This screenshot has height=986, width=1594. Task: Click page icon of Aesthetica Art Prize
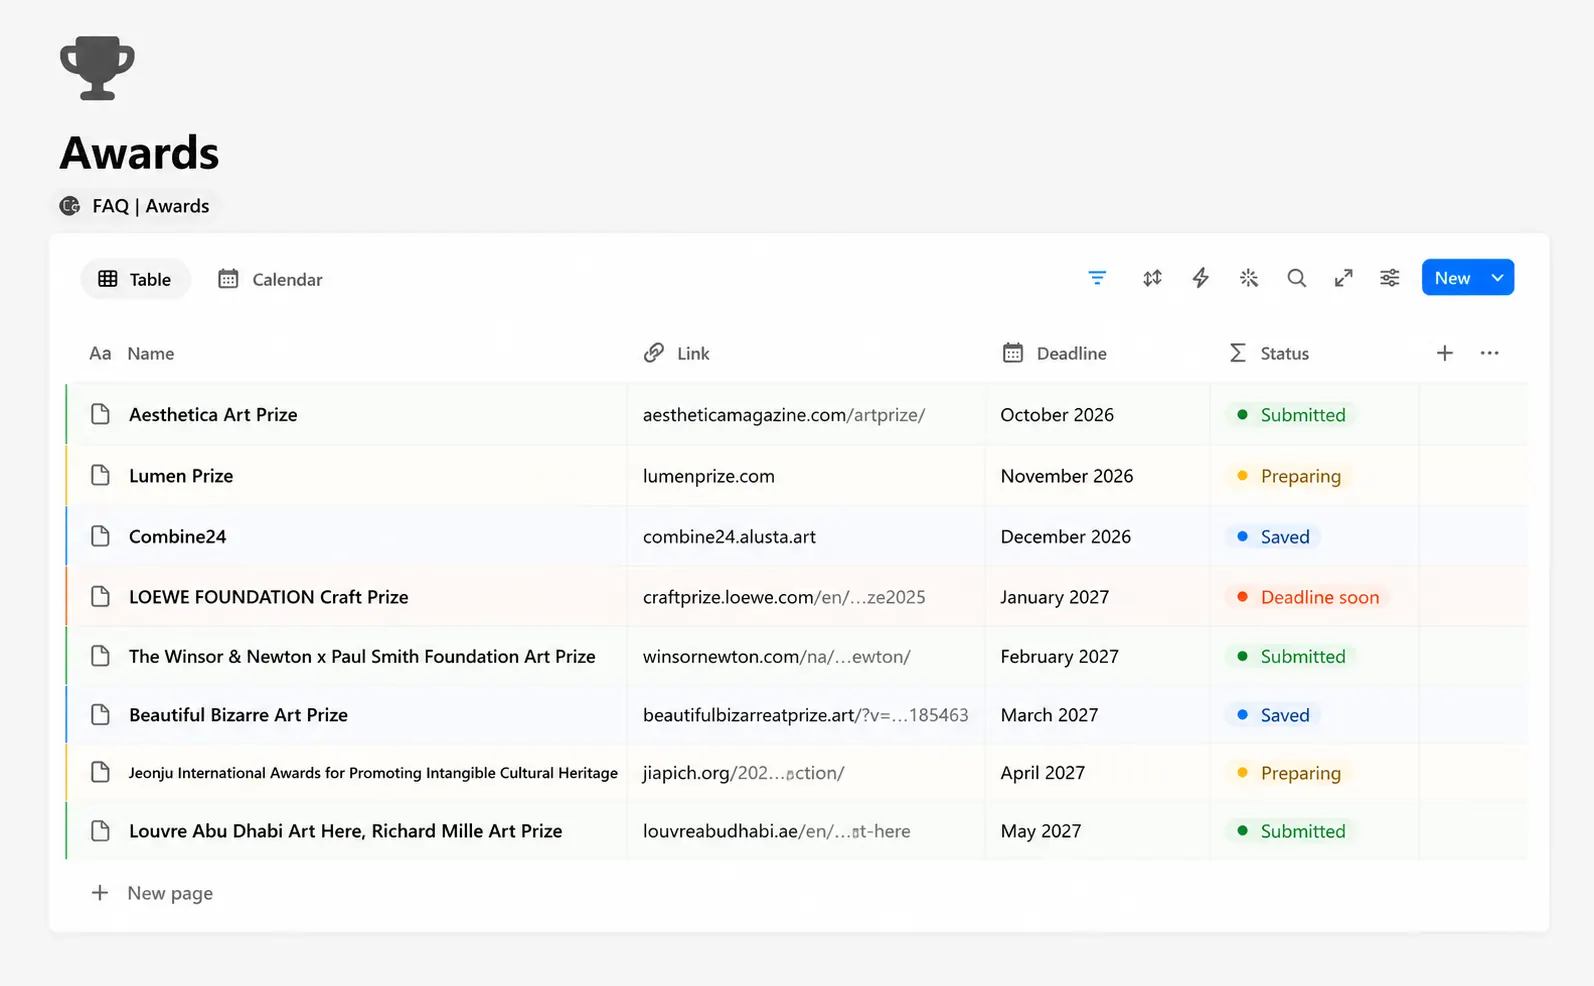(100, 414)
